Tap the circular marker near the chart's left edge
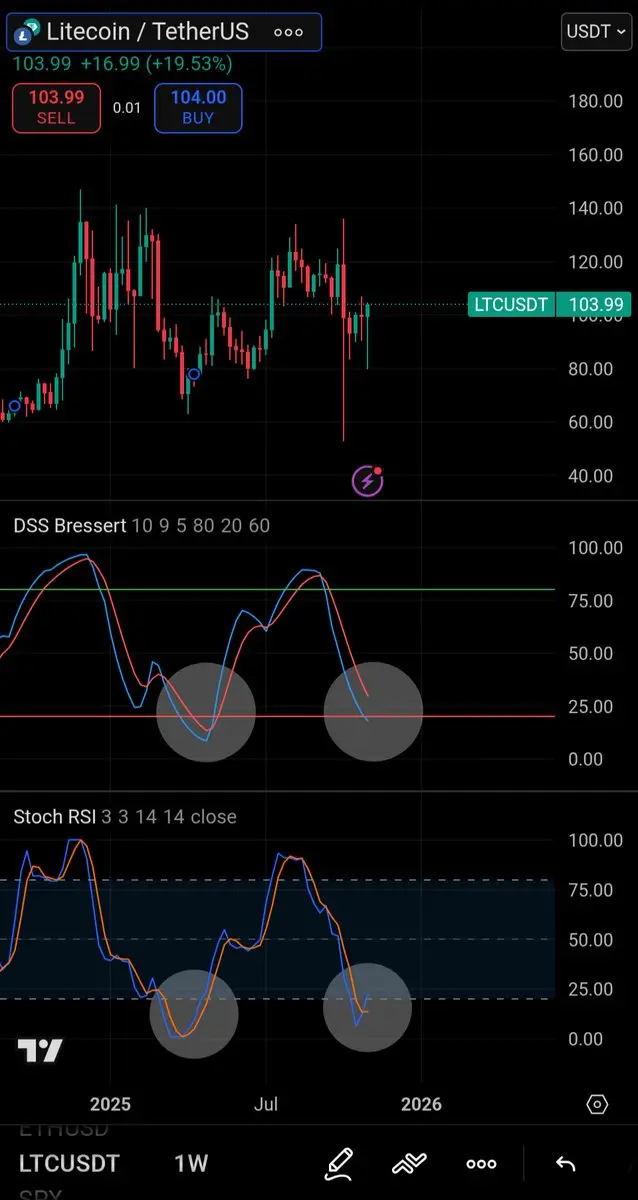The height and width of the screenshot is (1200, 638). point(14,406)
